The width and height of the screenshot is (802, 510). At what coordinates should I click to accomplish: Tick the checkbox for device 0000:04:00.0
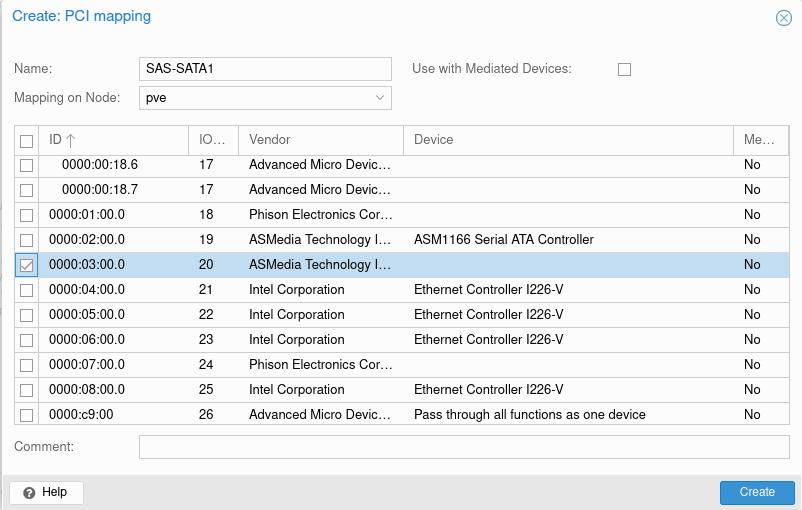coord(27,290)
